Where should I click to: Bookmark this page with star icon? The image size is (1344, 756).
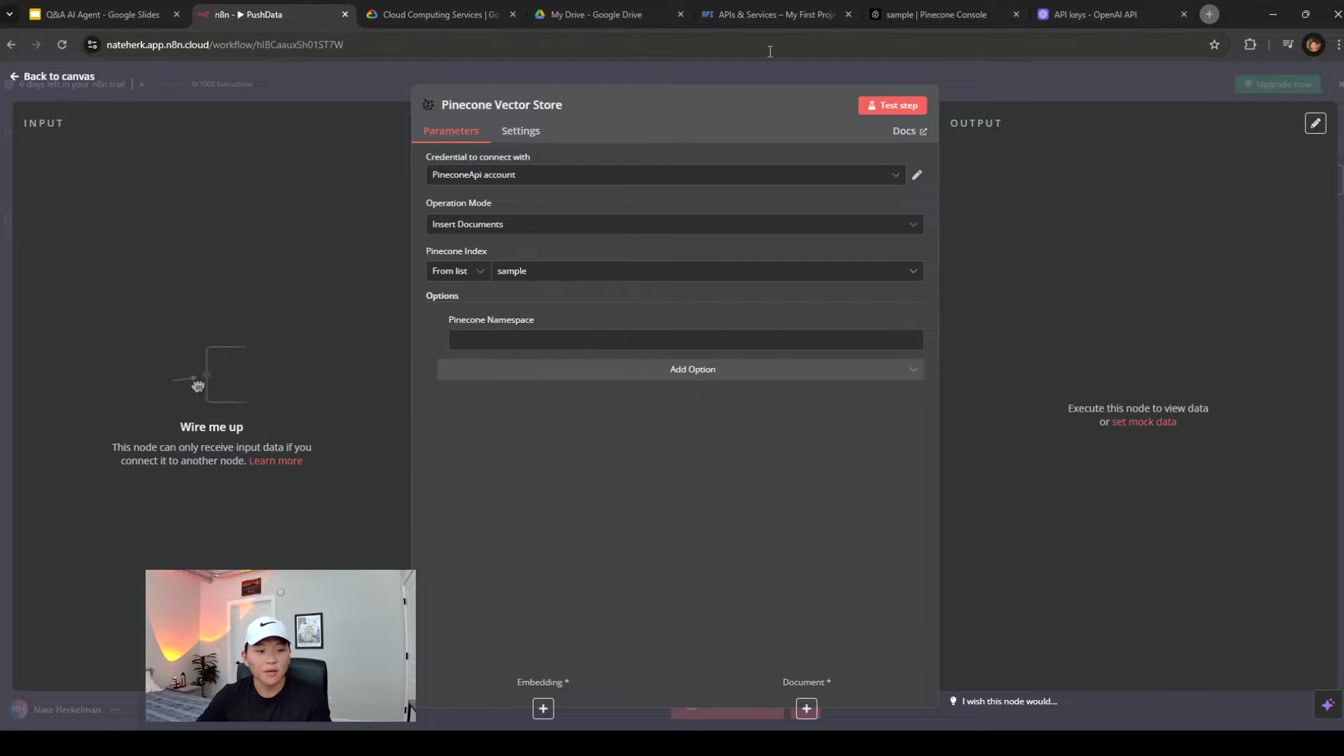tap(1214, 45)
